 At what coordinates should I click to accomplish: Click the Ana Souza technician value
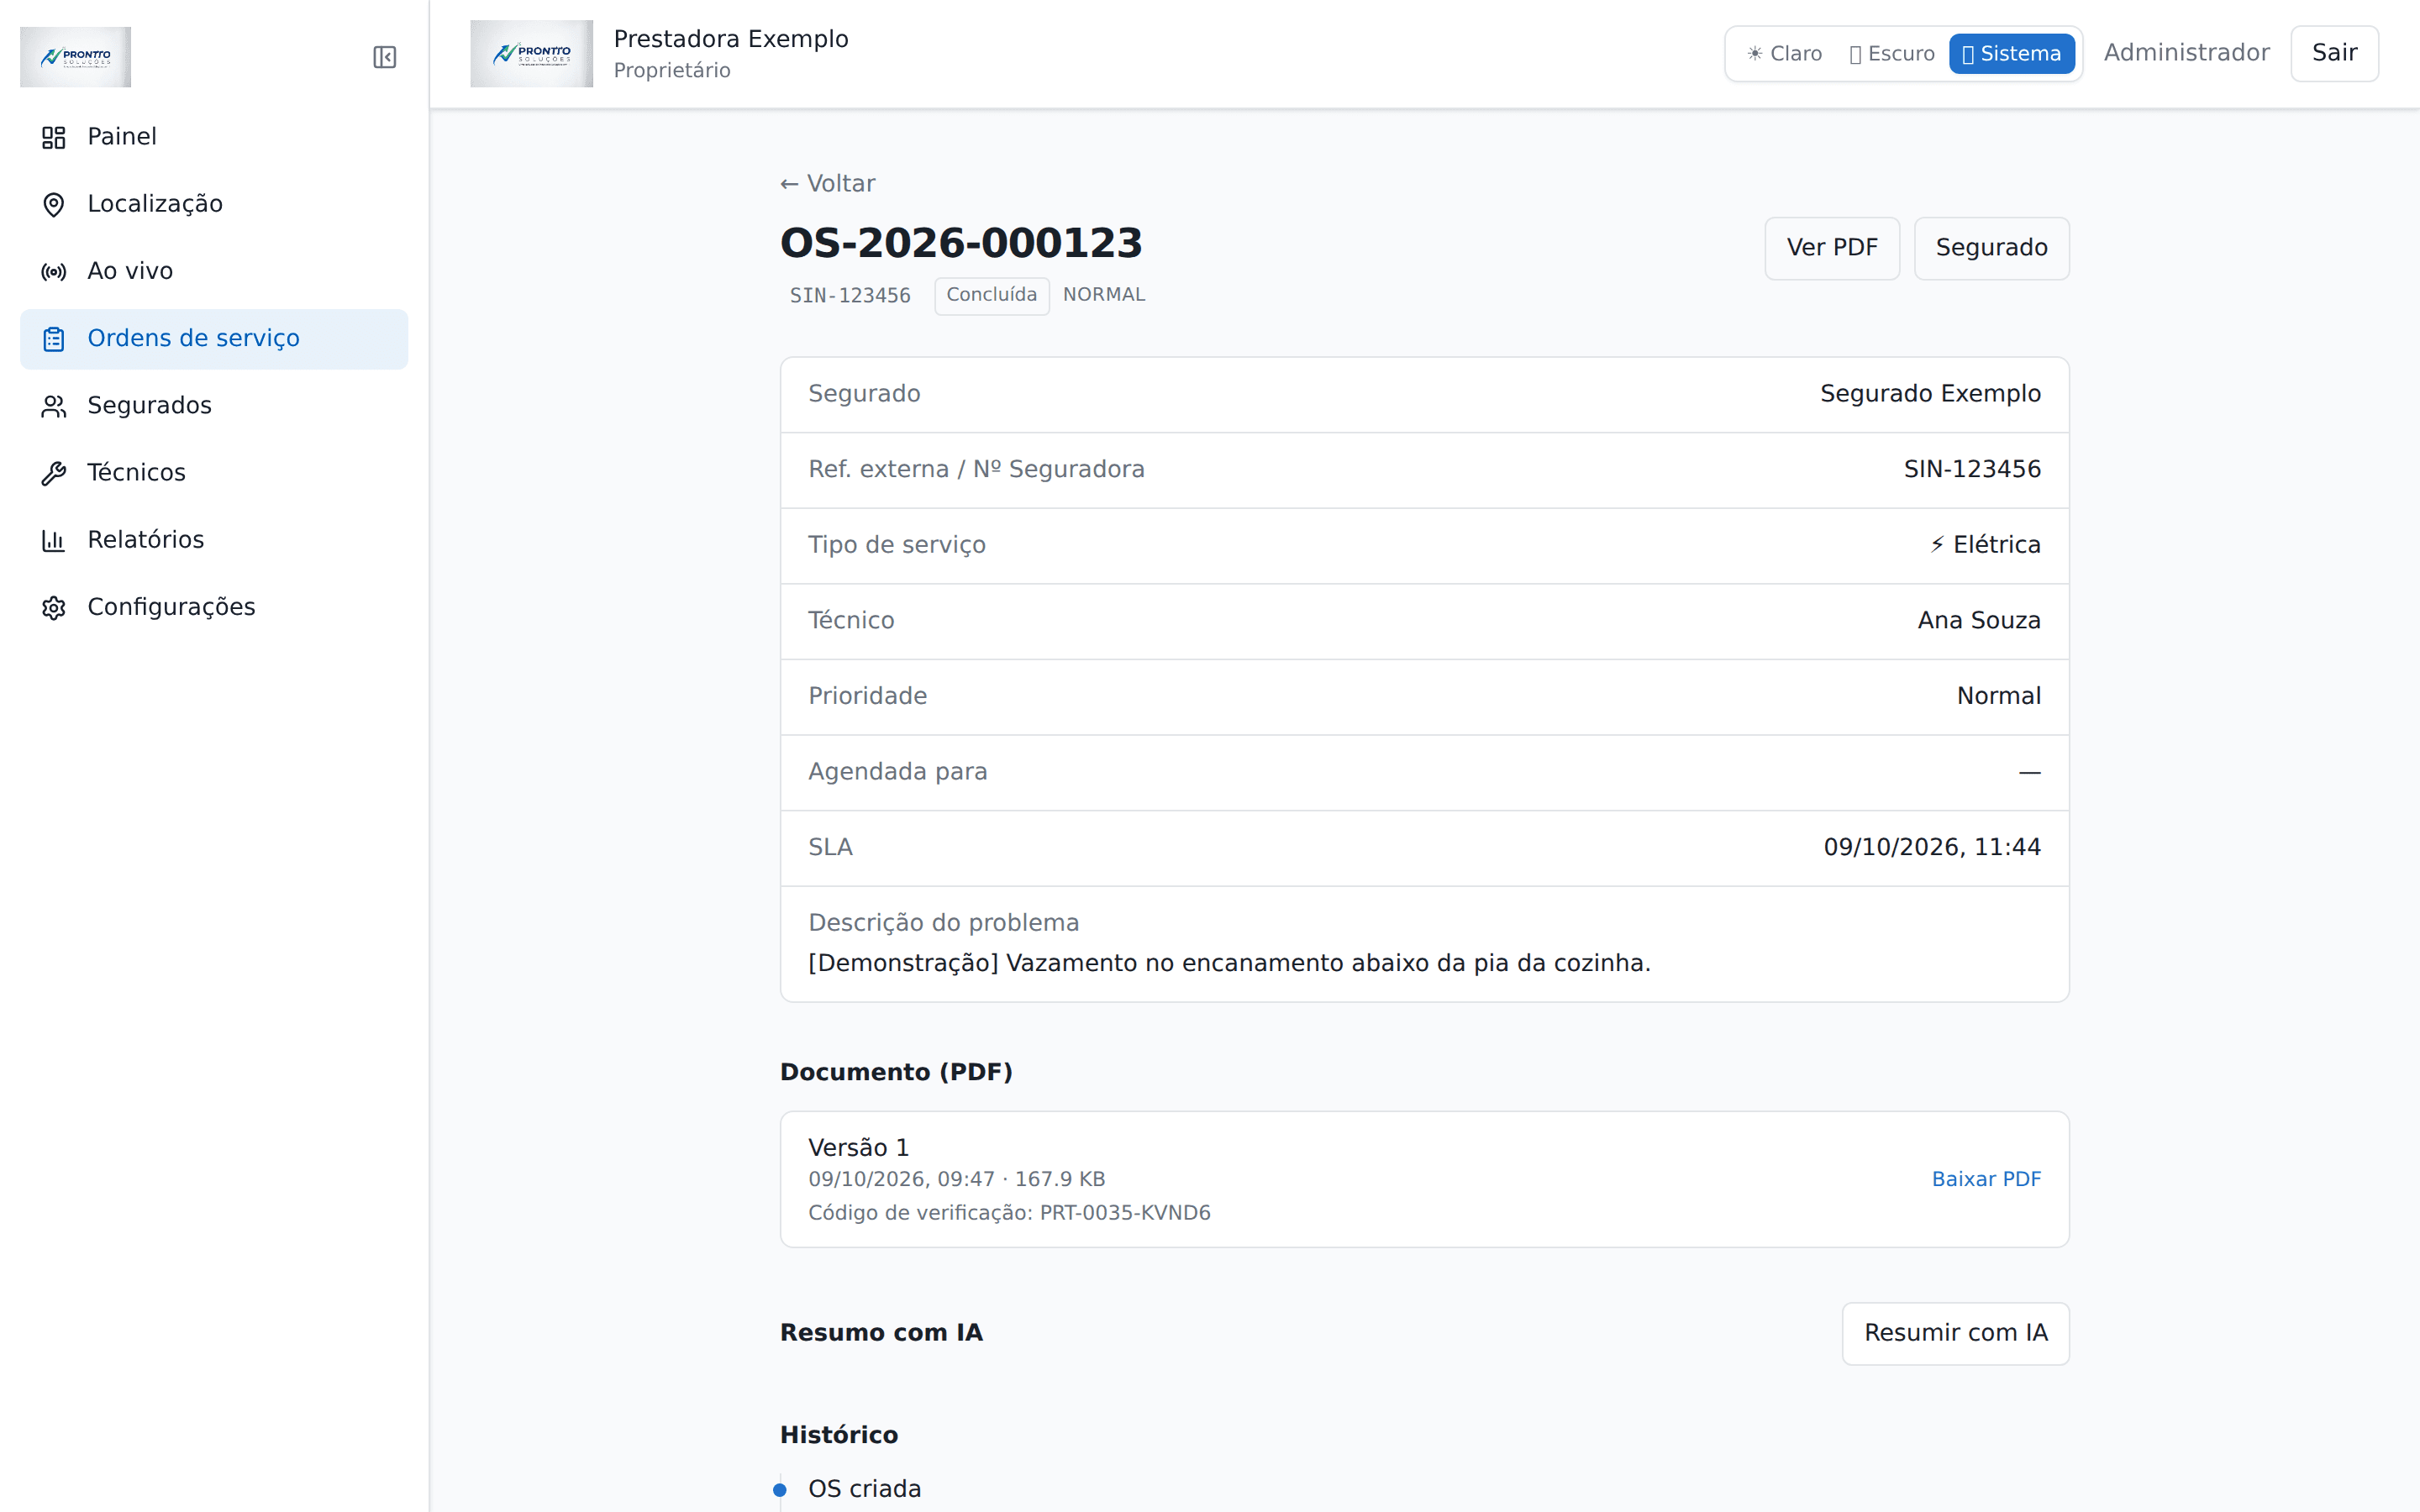point(1979,621)
